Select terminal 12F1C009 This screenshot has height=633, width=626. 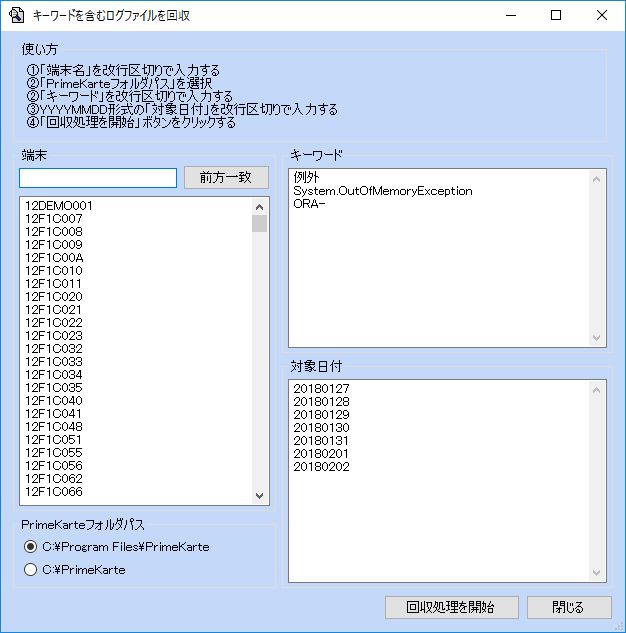(x=54, y=245)
